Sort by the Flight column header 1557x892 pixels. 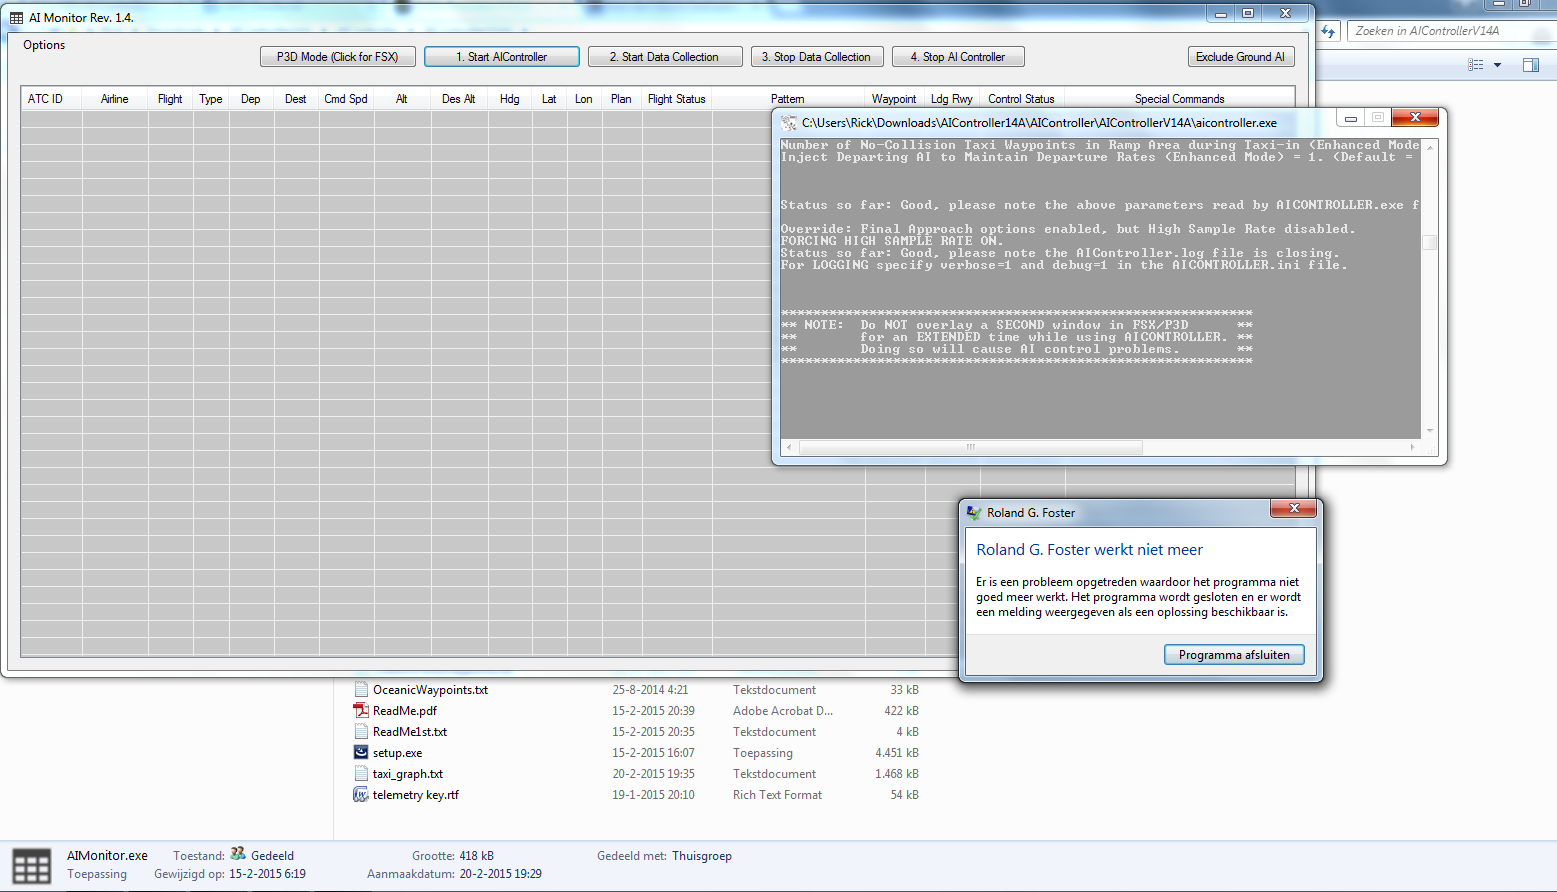pyautogui.click(x=170, y=99)
